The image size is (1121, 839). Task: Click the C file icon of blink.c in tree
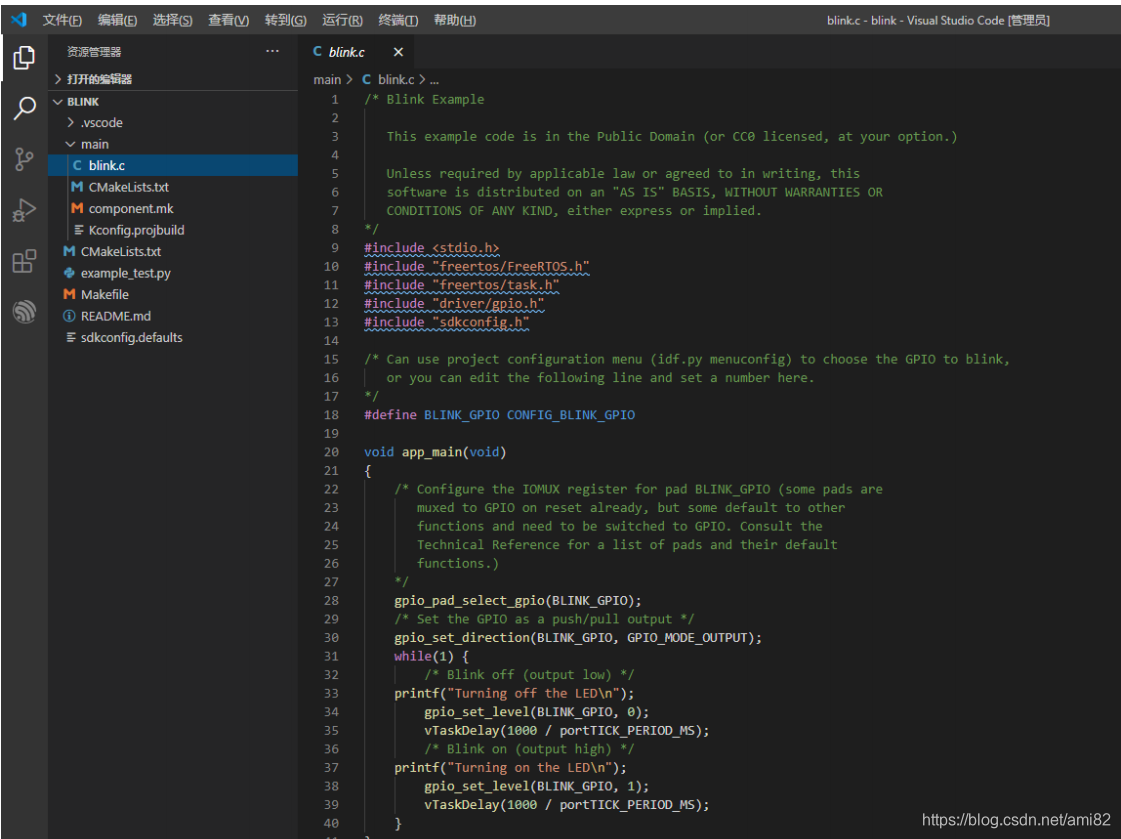77,166
